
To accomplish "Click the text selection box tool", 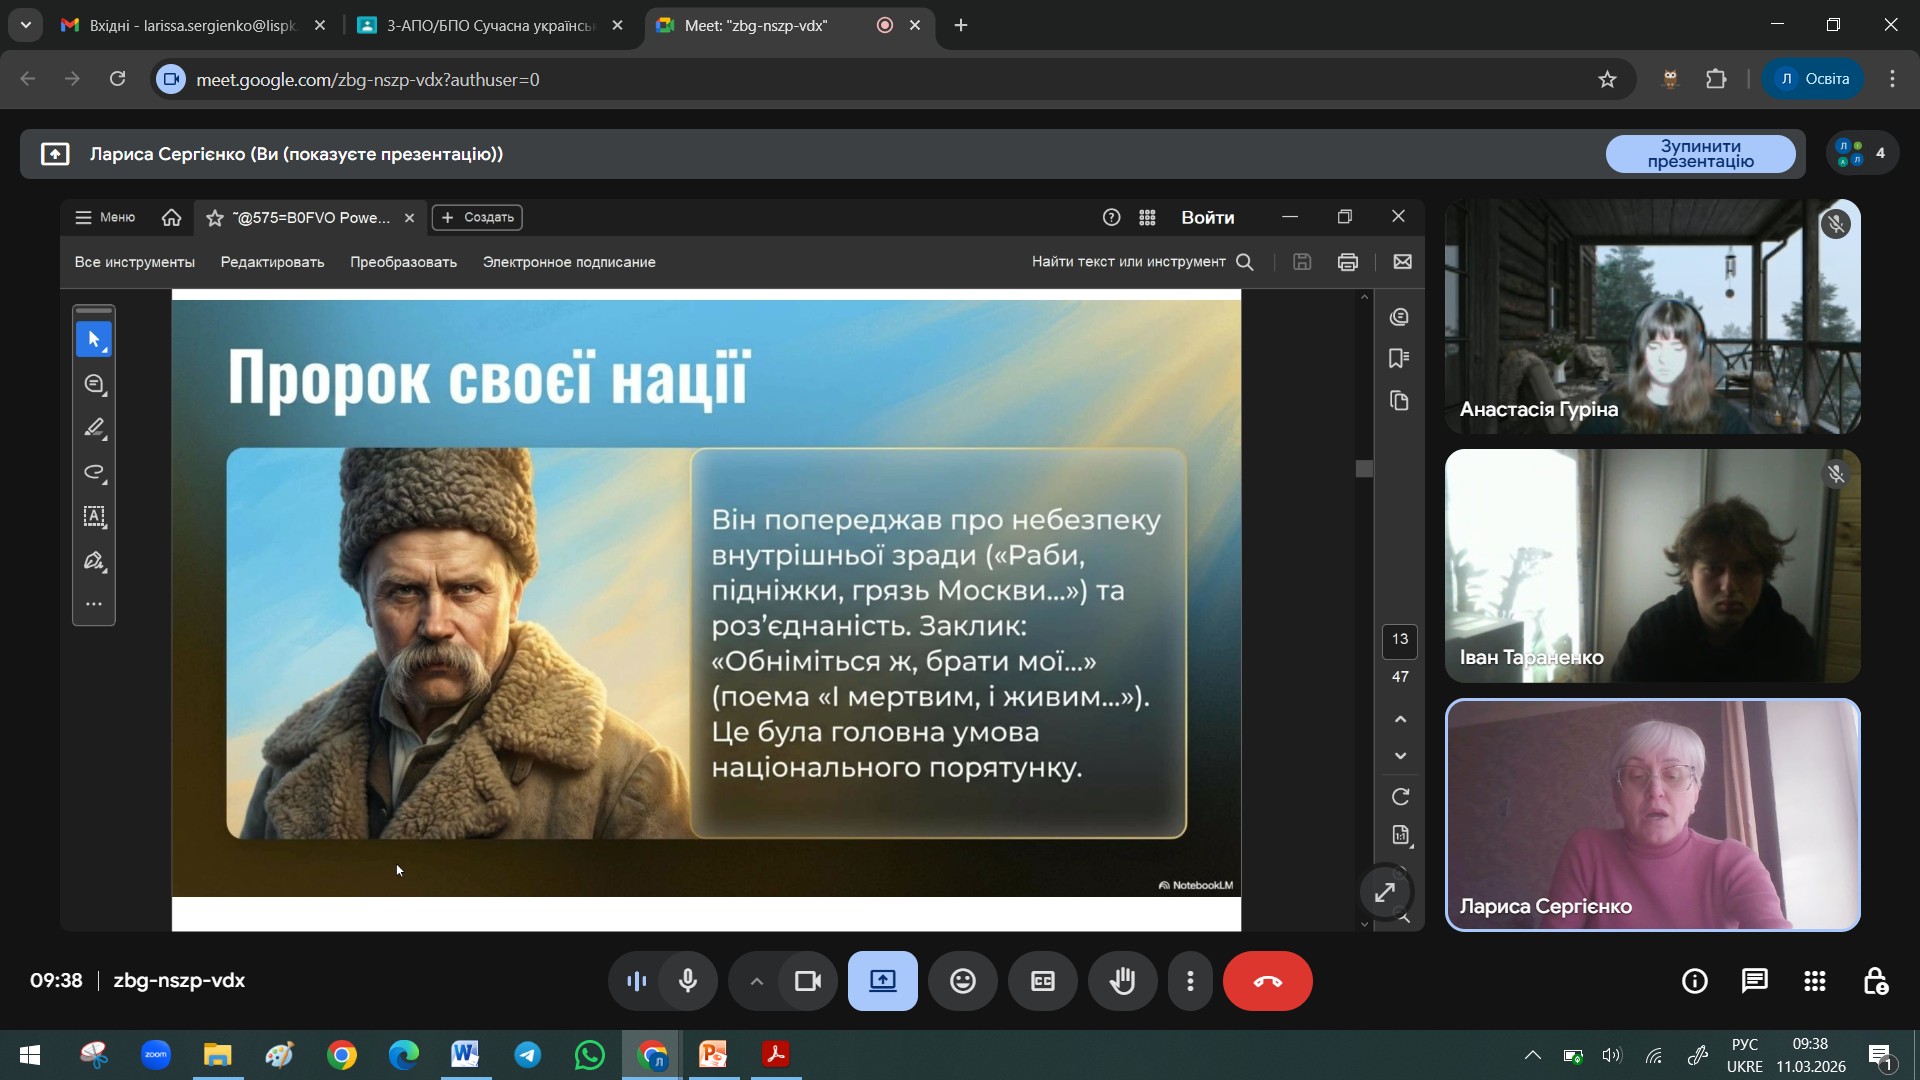I will click(94, 516).
